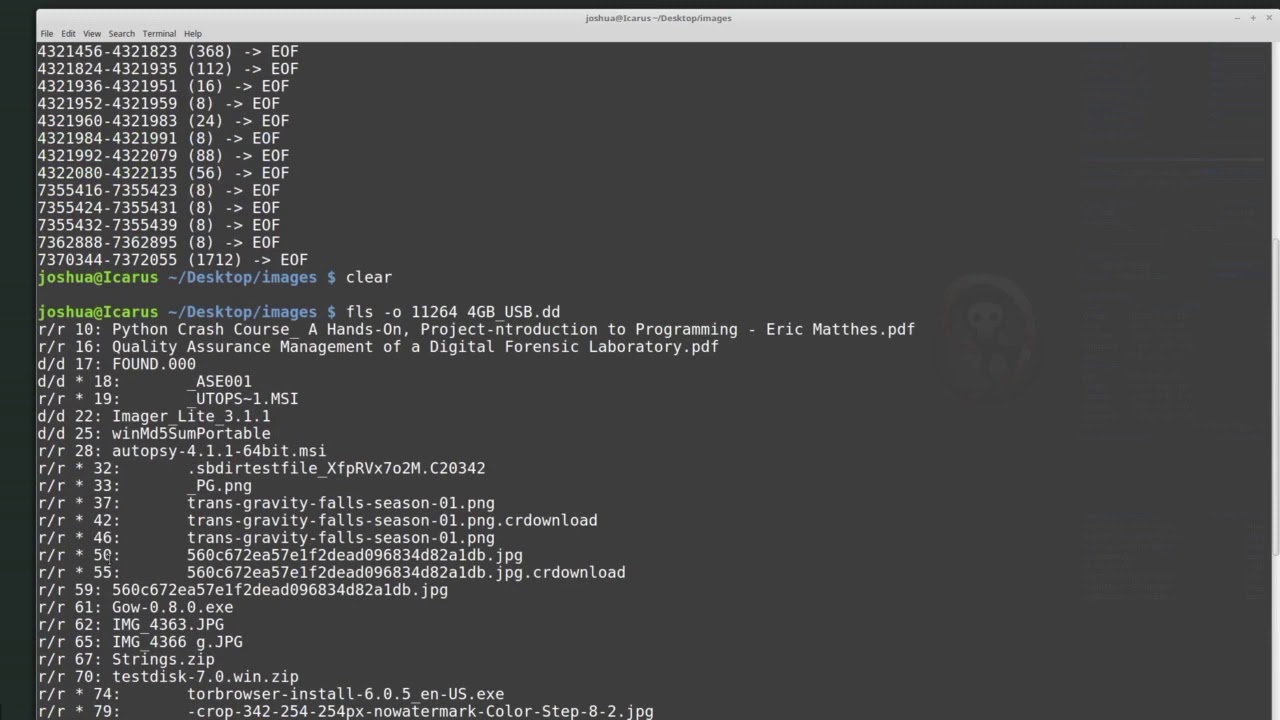Click the 4321456-4321823 (368) -> EOF line
The height and width of the screenshot is (720, 1280).
(168, 51)
